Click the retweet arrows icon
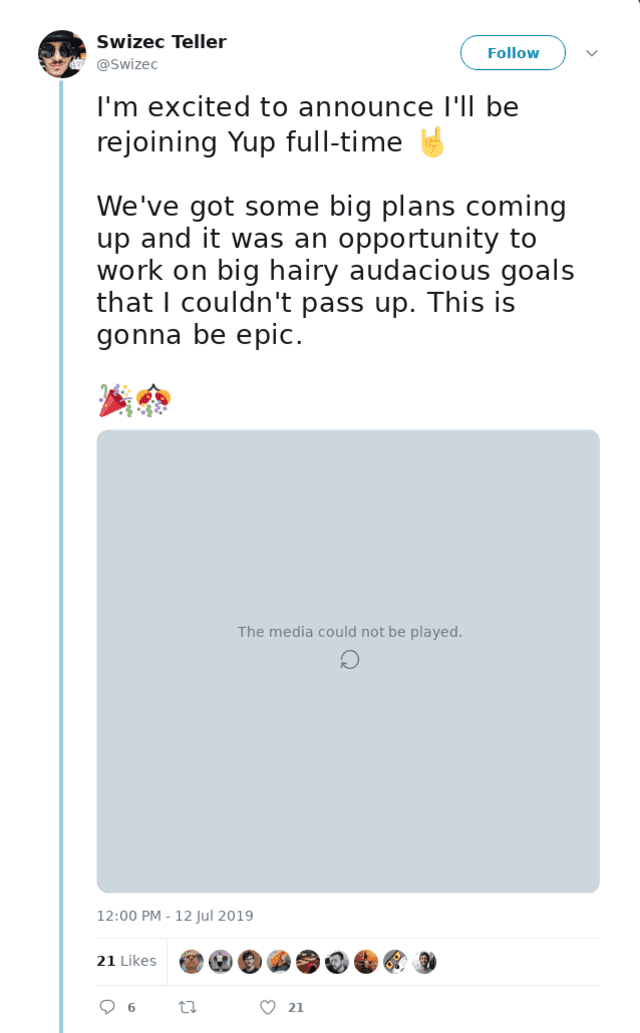640x1033 pixels. 185,1007
